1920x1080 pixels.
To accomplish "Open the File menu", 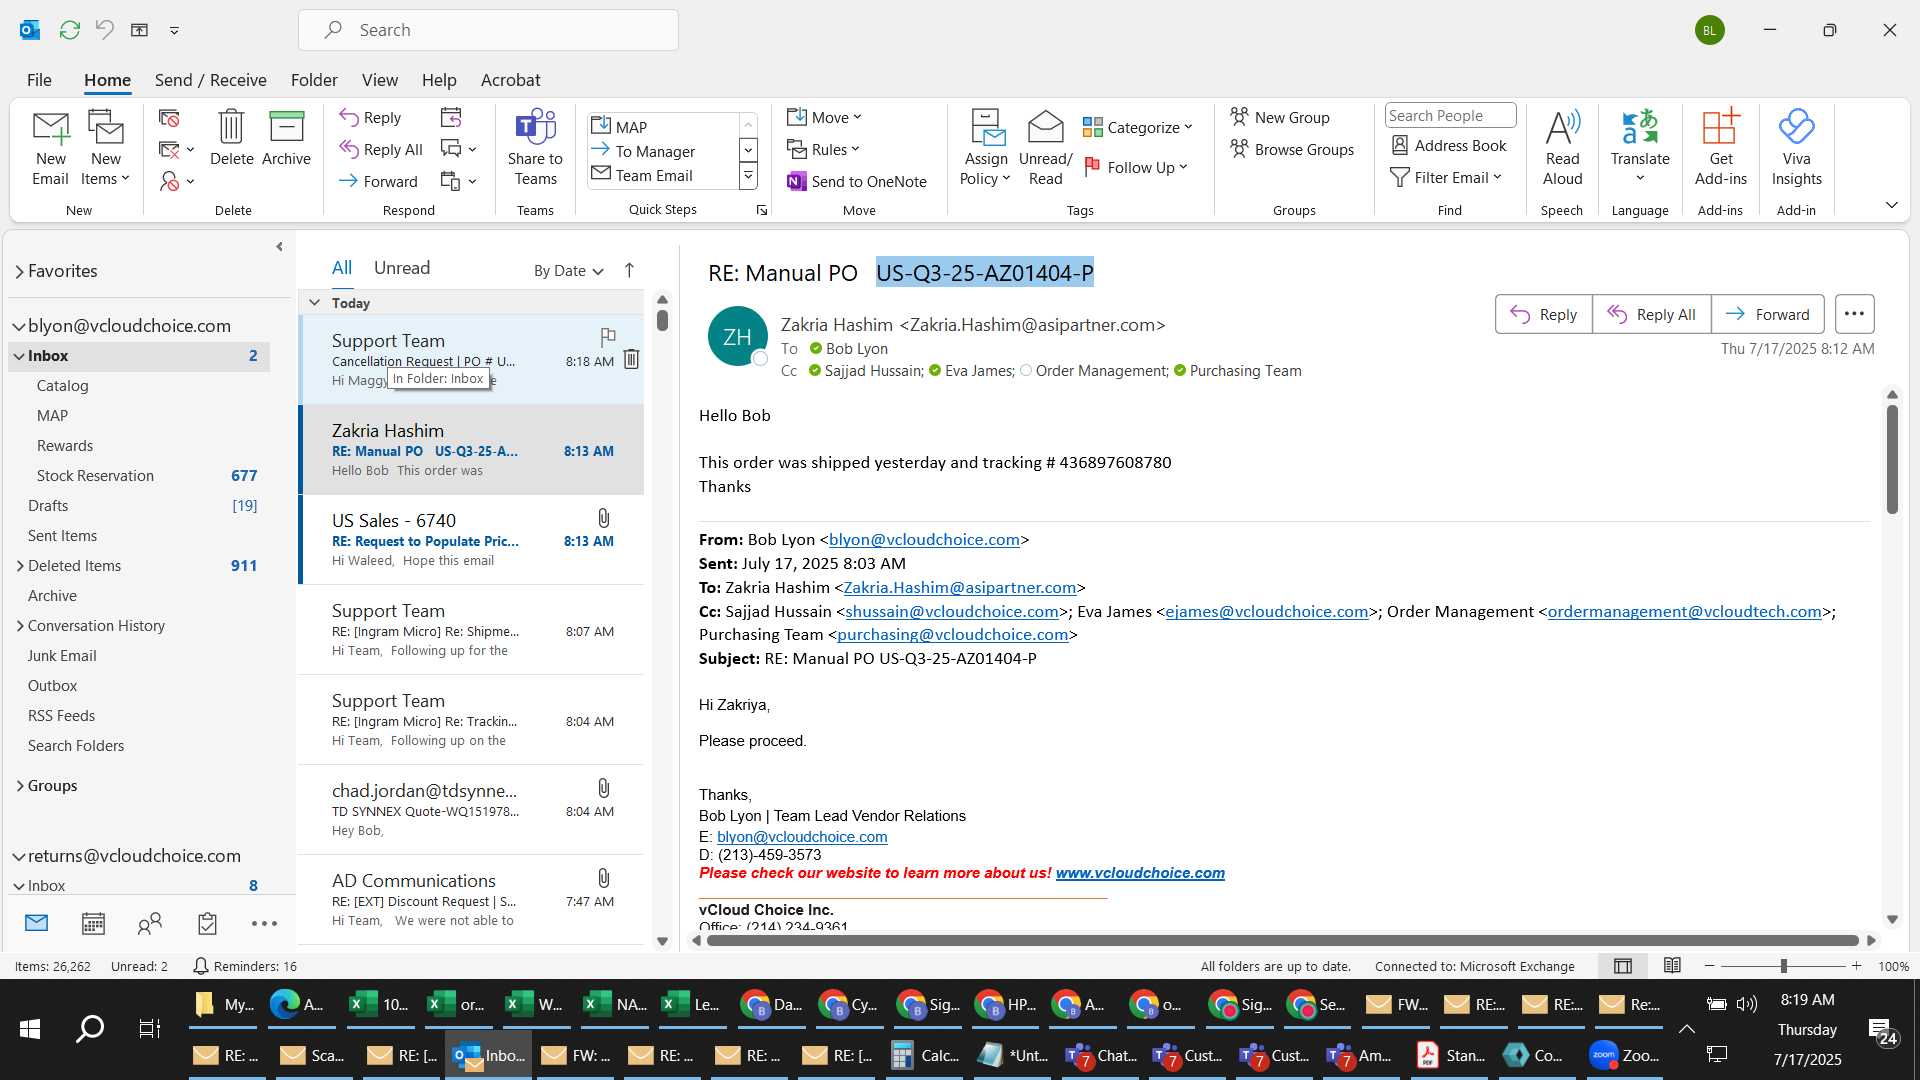I will 39,80.
